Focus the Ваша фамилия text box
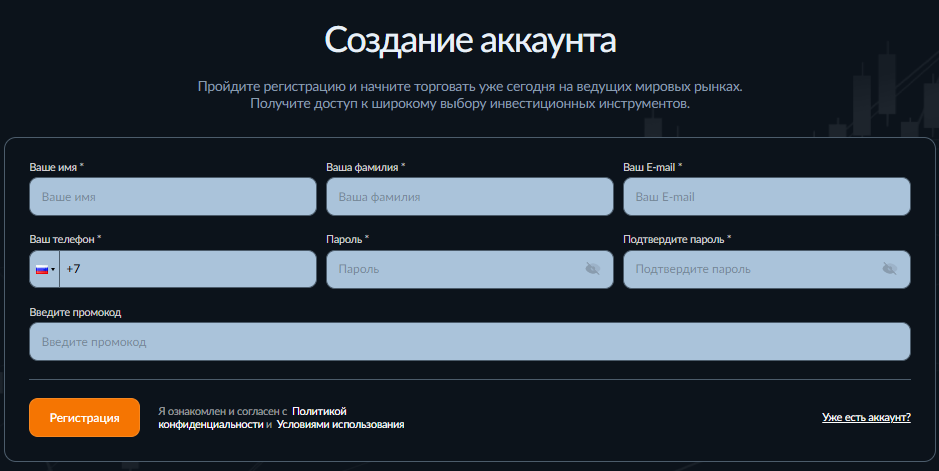Screen dimensions: 939x471 (x=469, y=197)
